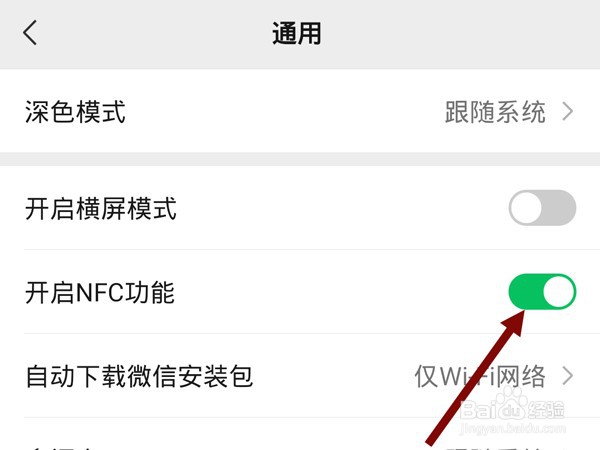Open 自动下载微信安装包 setting row
Viewport: 600px width, 450px height.
tap(300, 376)
